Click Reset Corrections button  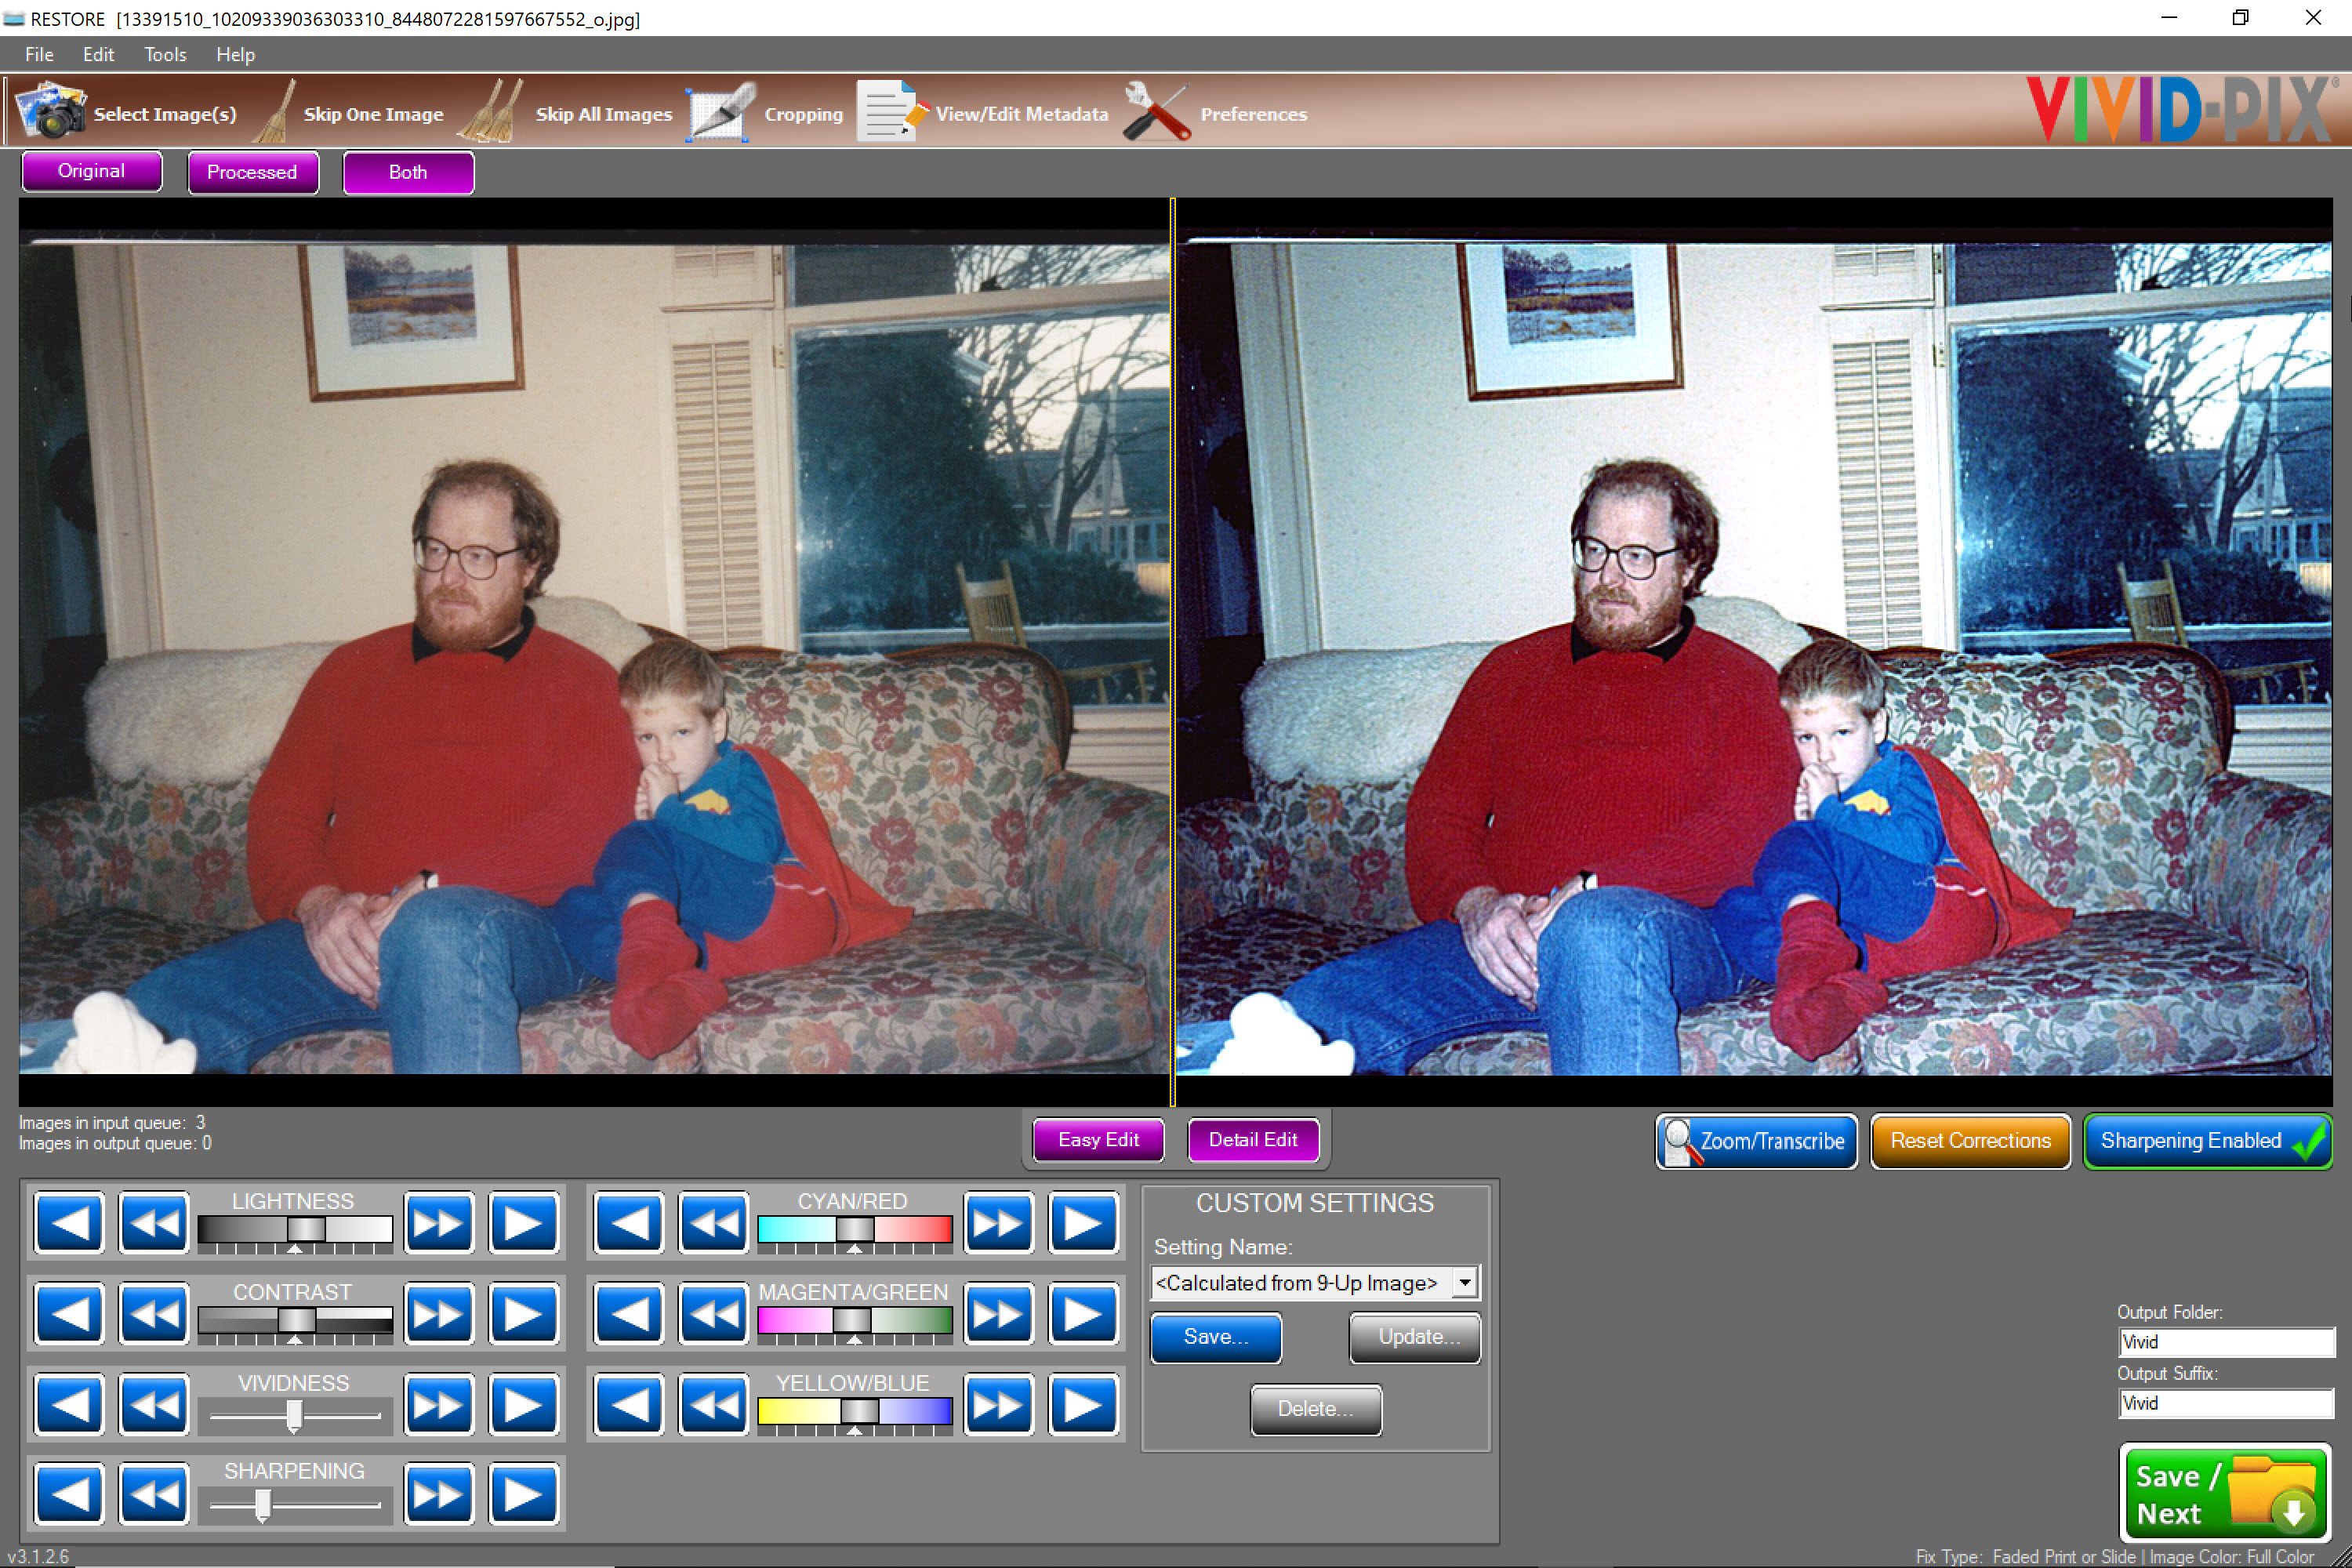click(1970, 1141)
